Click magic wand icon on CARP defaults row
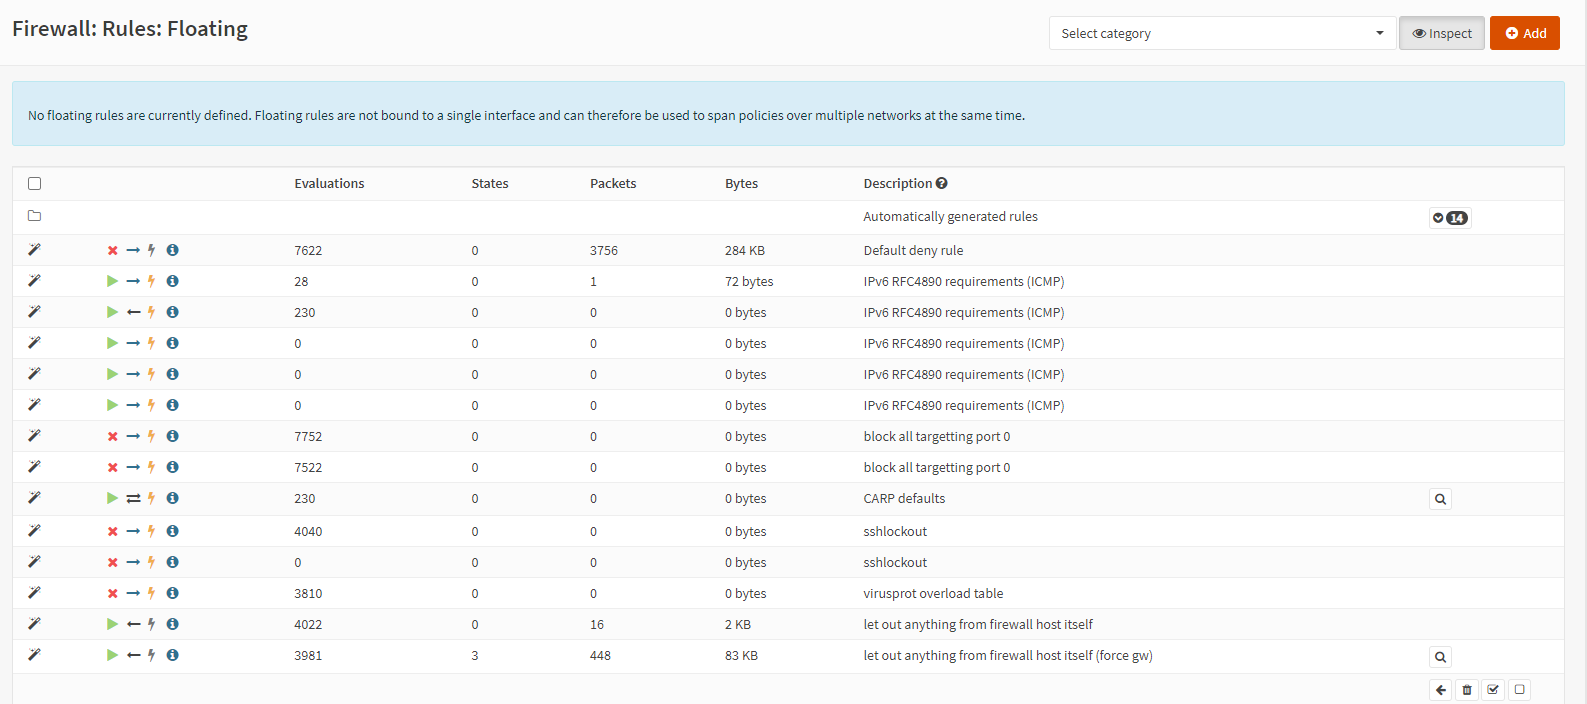 click(x=34, y=497)
